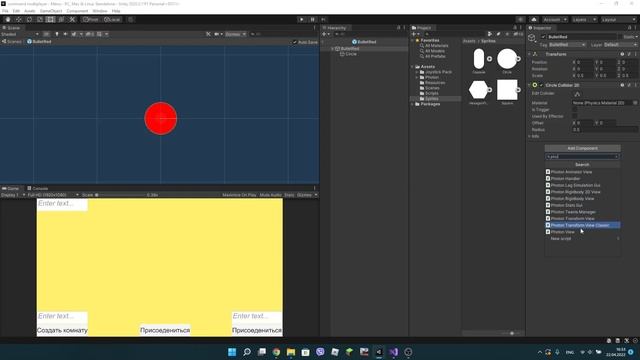This screenshot has height=360, width=640.
Task: Toggle the Pivot handle position button
Action: pos(91,20)
